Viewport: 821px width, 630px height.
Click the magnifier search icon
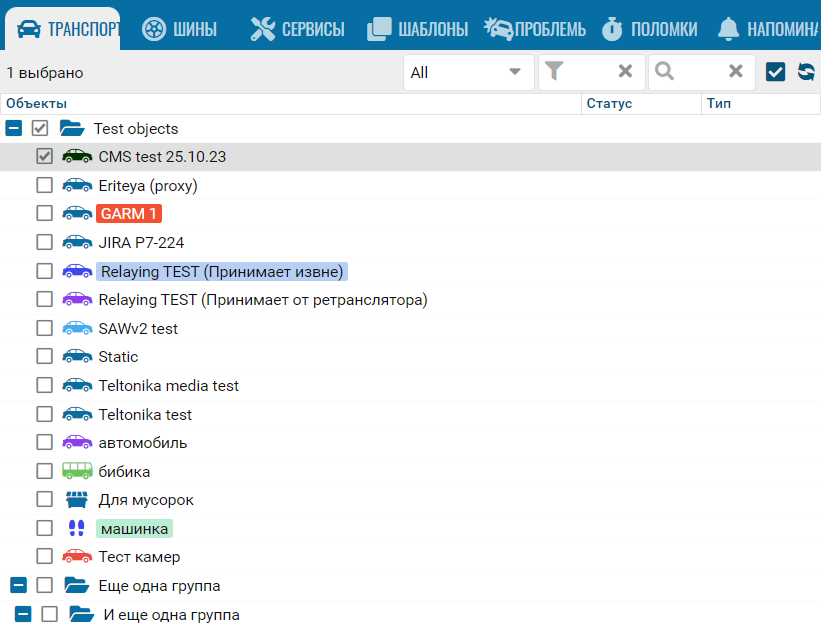tap(664, 71)
